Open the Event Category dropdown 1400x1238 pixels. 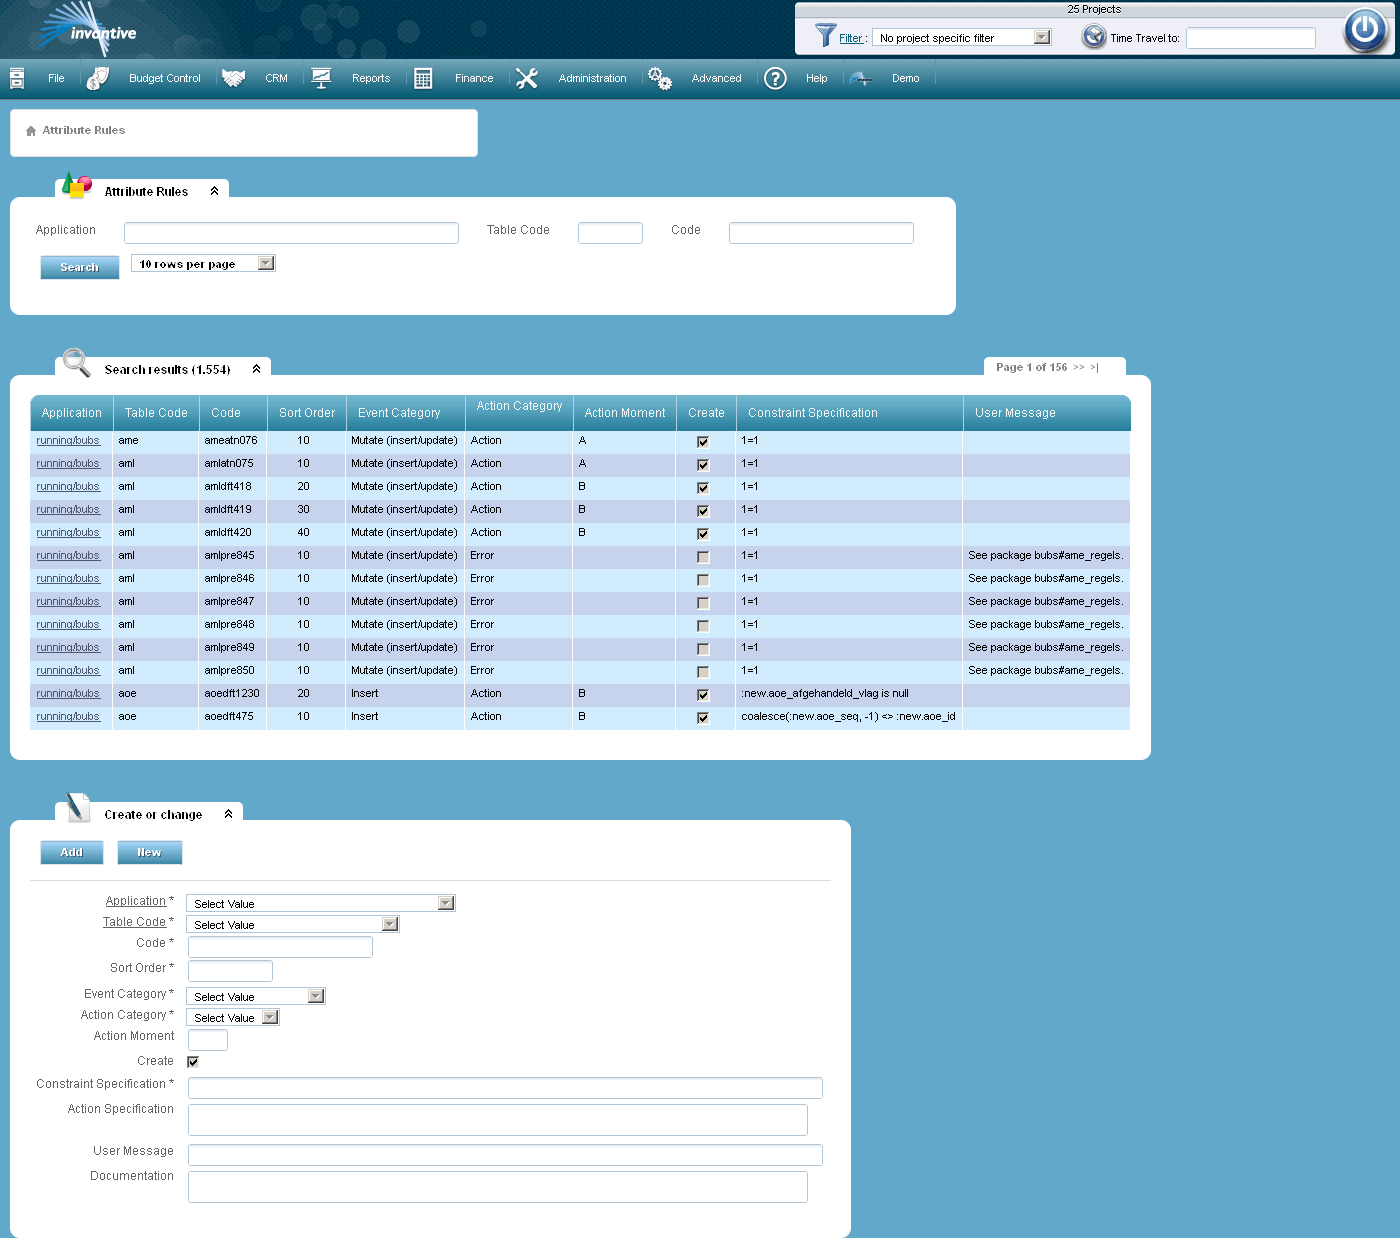[x=316, y=996]
